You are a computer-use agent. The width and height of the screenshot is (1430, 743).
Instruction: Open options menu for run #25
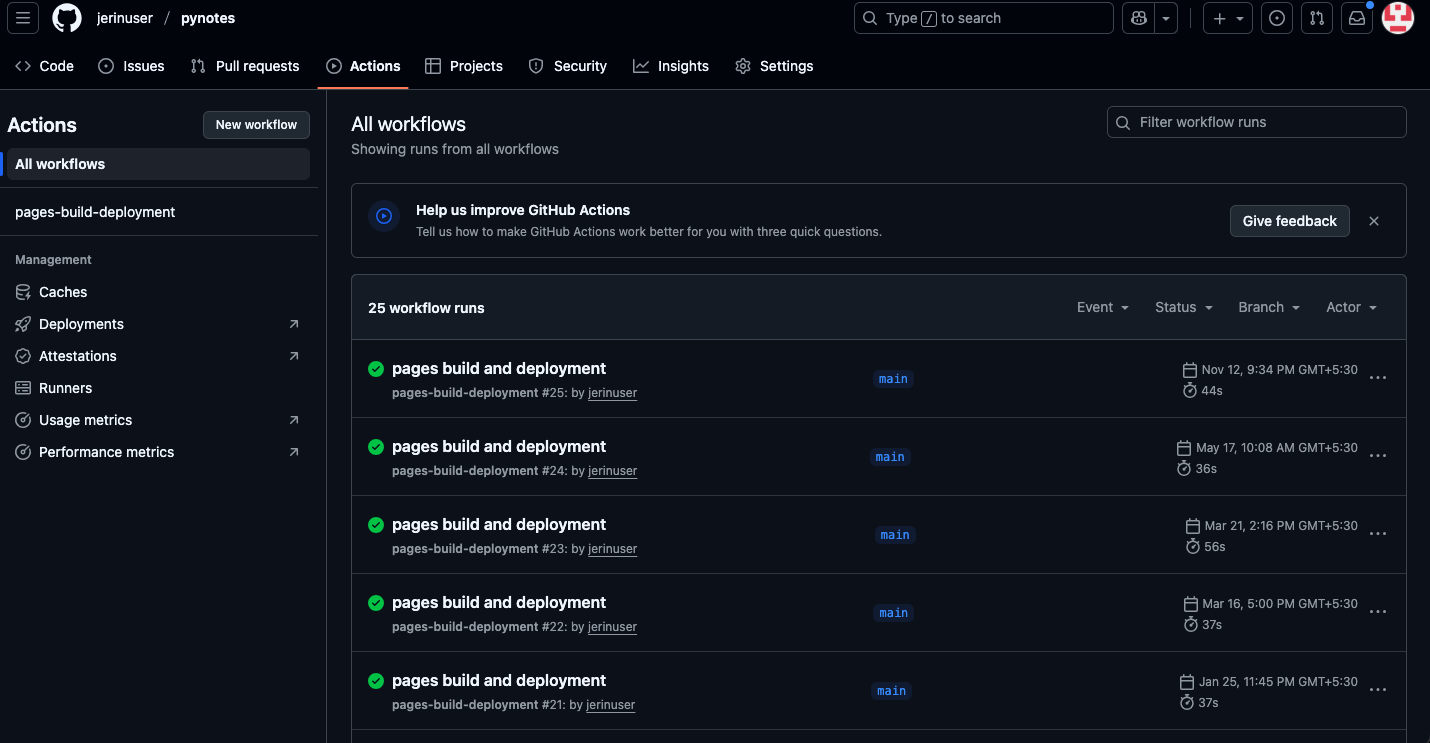click(x=1377, y=378)
